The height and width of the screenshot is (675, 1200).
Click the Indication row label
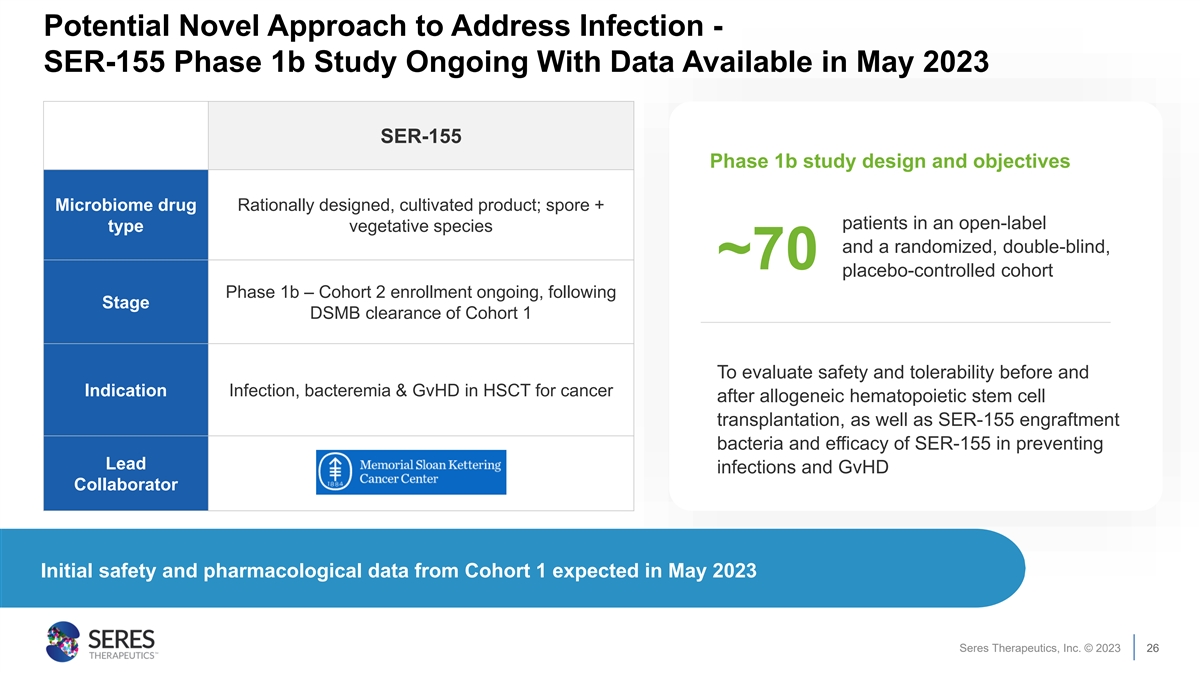[x=126, y=390]
